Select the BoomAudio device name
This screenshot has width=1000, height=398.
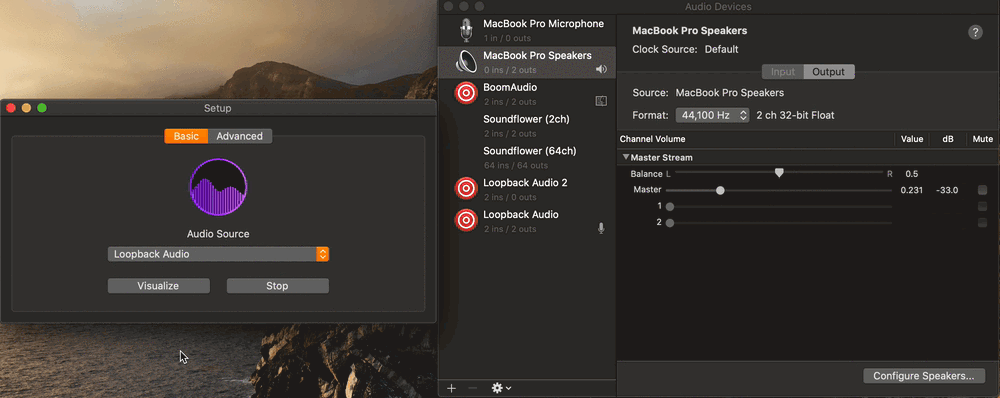(510, 87)
